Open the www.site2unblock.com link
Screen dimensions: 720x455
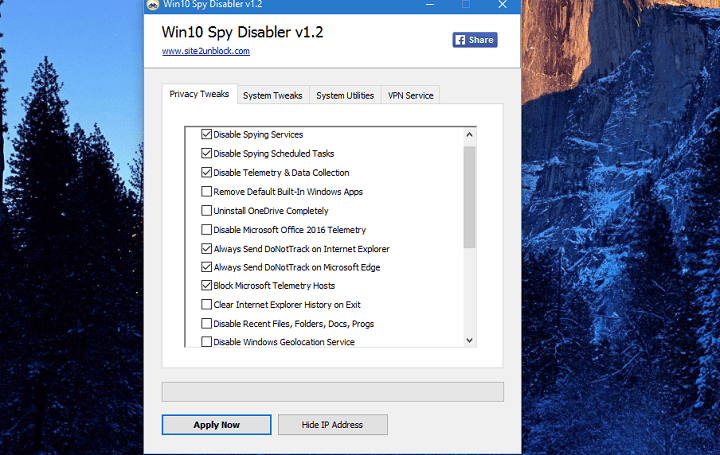206,51
